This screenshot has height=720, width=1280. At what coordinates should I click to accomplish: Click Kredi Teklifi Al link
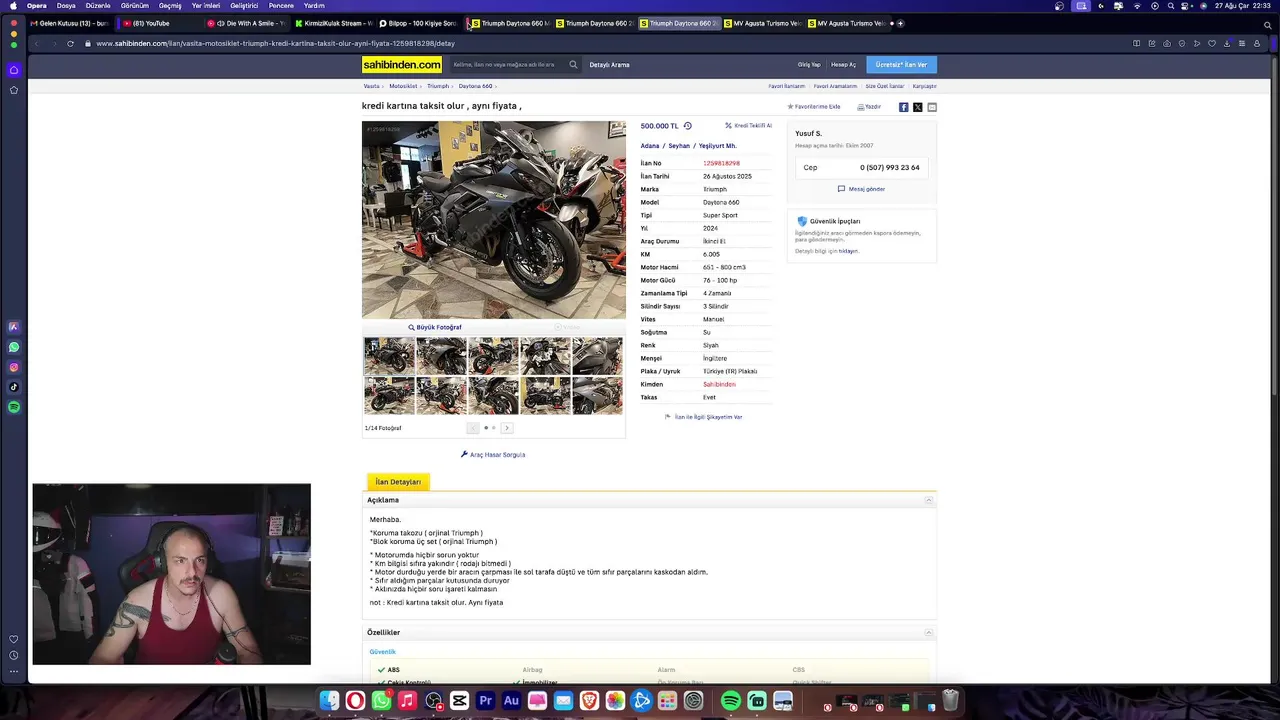748,126
